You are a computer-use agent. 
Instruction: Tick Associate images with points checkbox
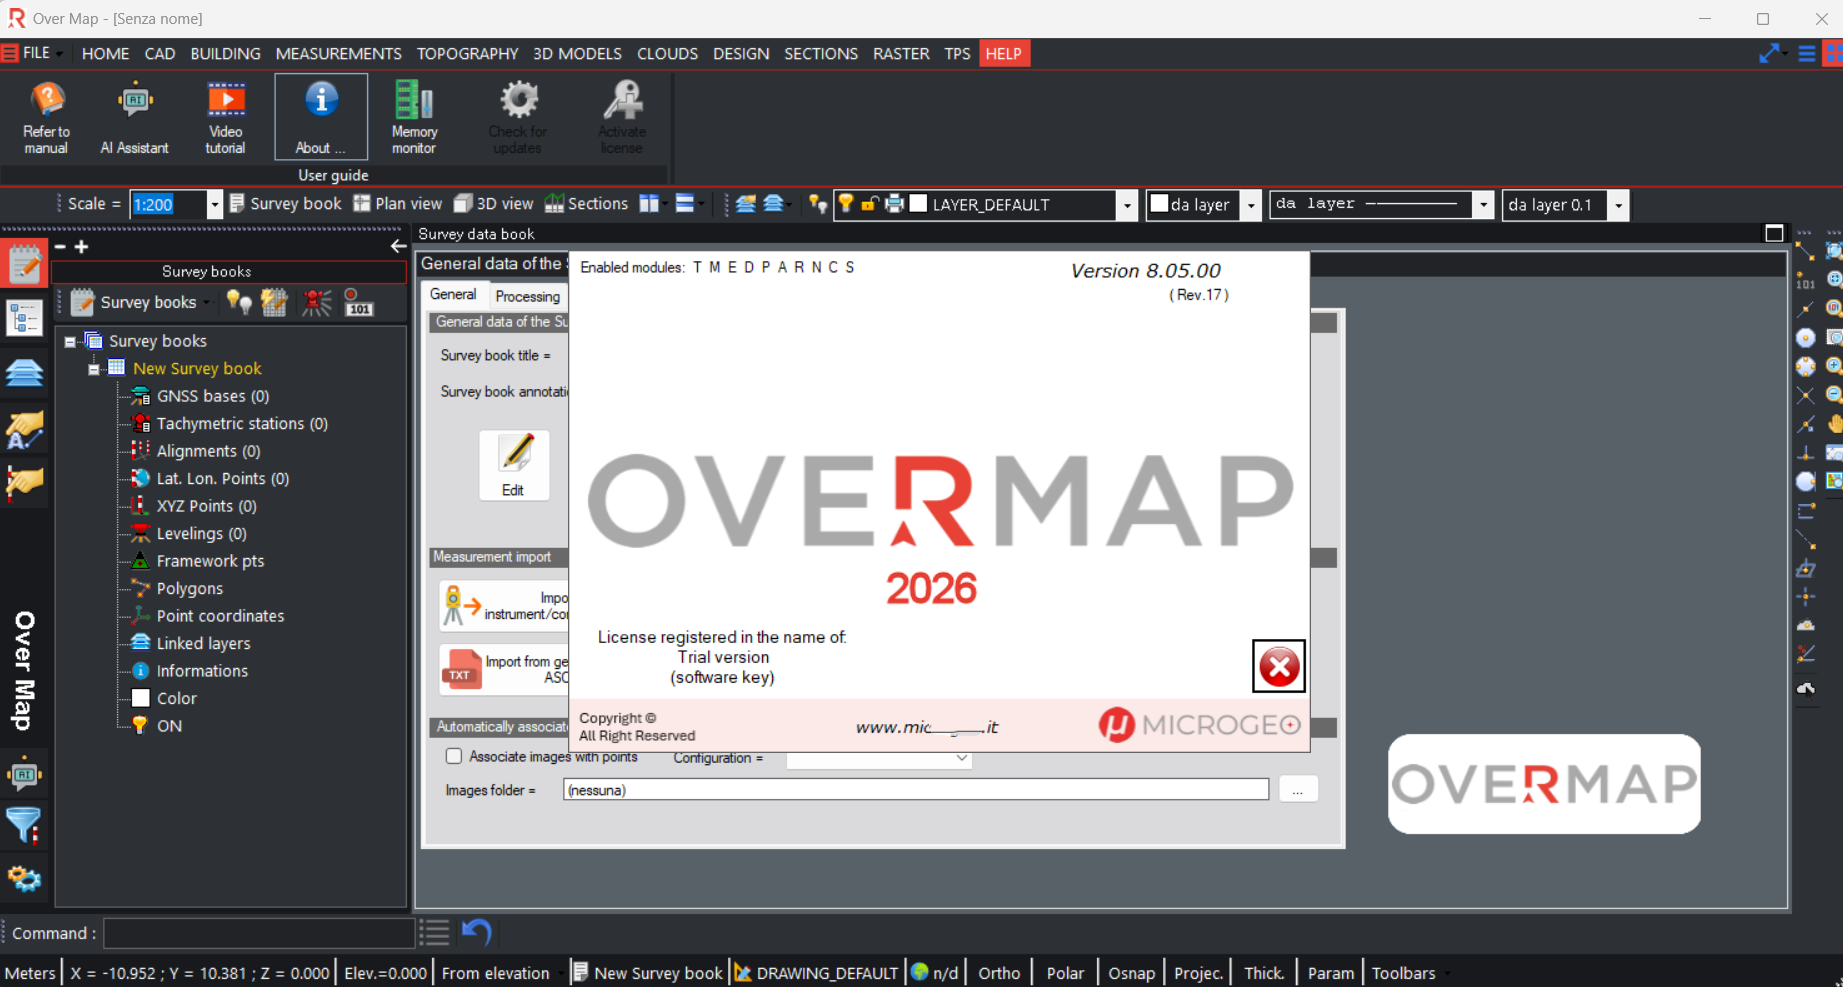pyautogui.click(x=454, y=756)
